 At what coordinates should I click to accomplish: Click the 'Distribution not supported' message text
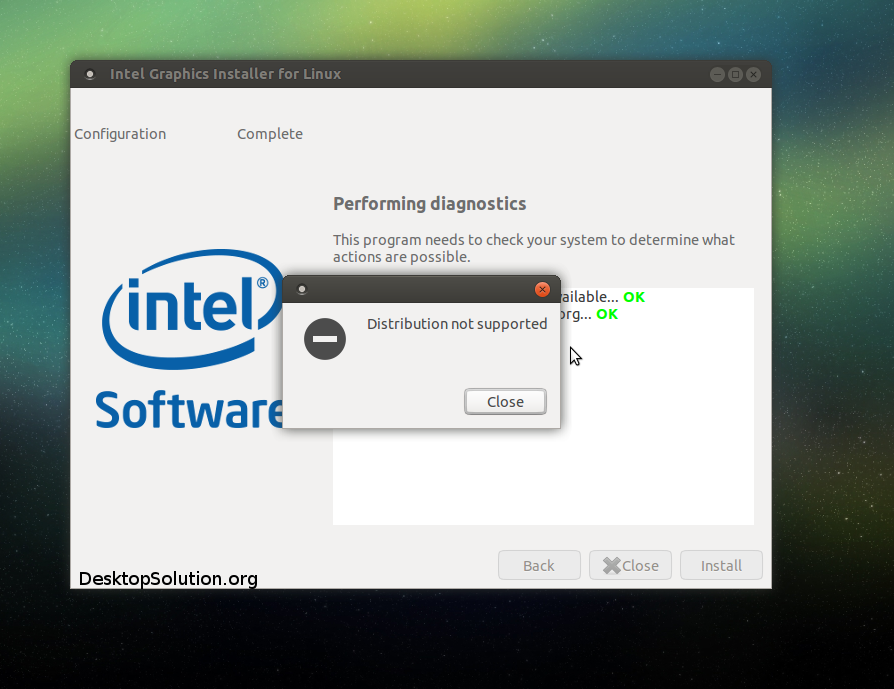pos(457,324)
